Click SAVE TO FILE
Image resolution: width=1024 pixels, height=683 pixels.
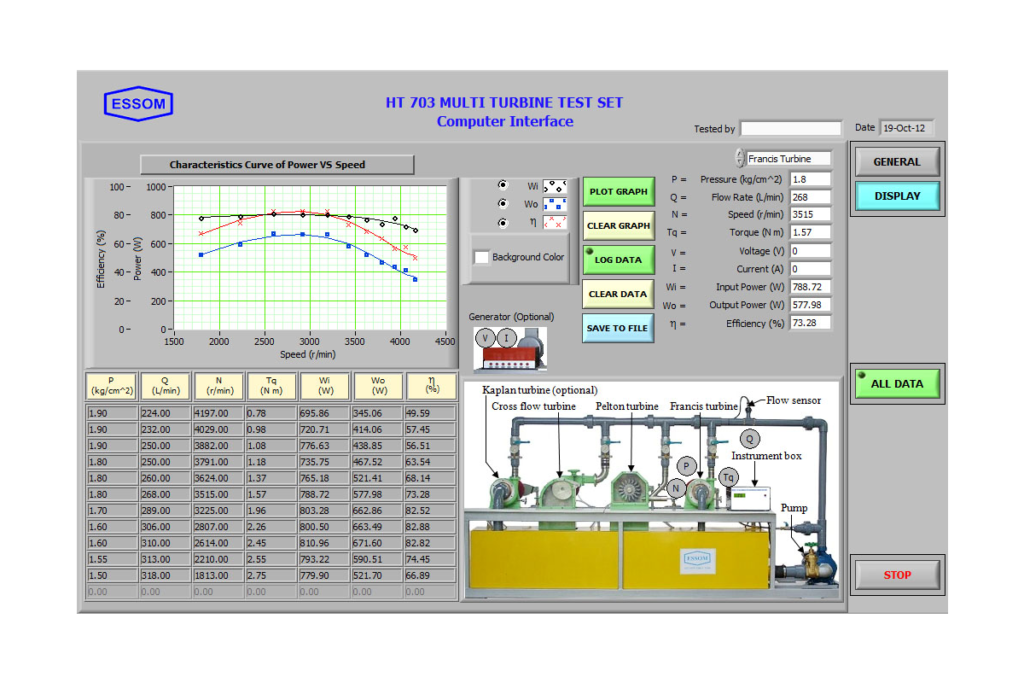618,328
